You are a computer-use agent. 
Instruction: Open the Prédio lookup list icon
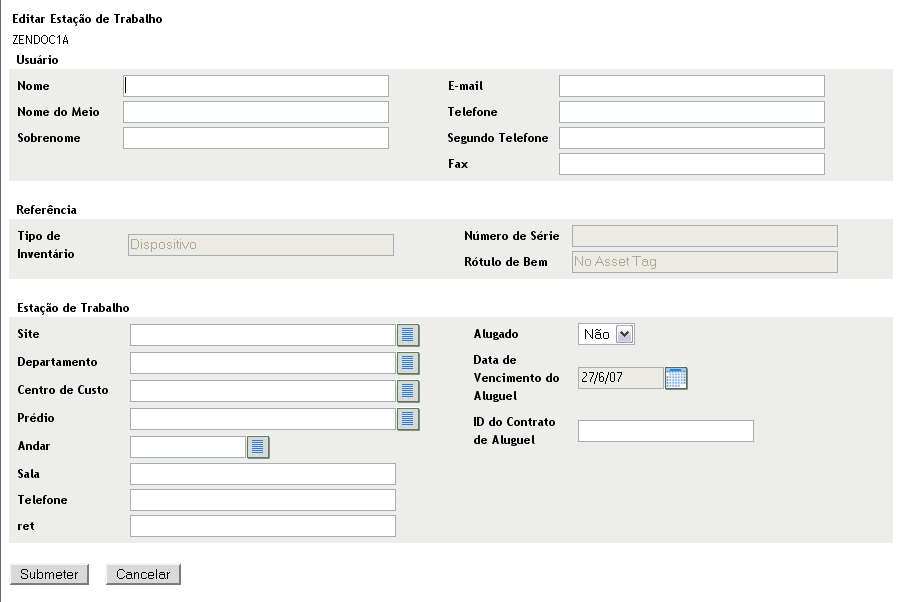[408, 419]
